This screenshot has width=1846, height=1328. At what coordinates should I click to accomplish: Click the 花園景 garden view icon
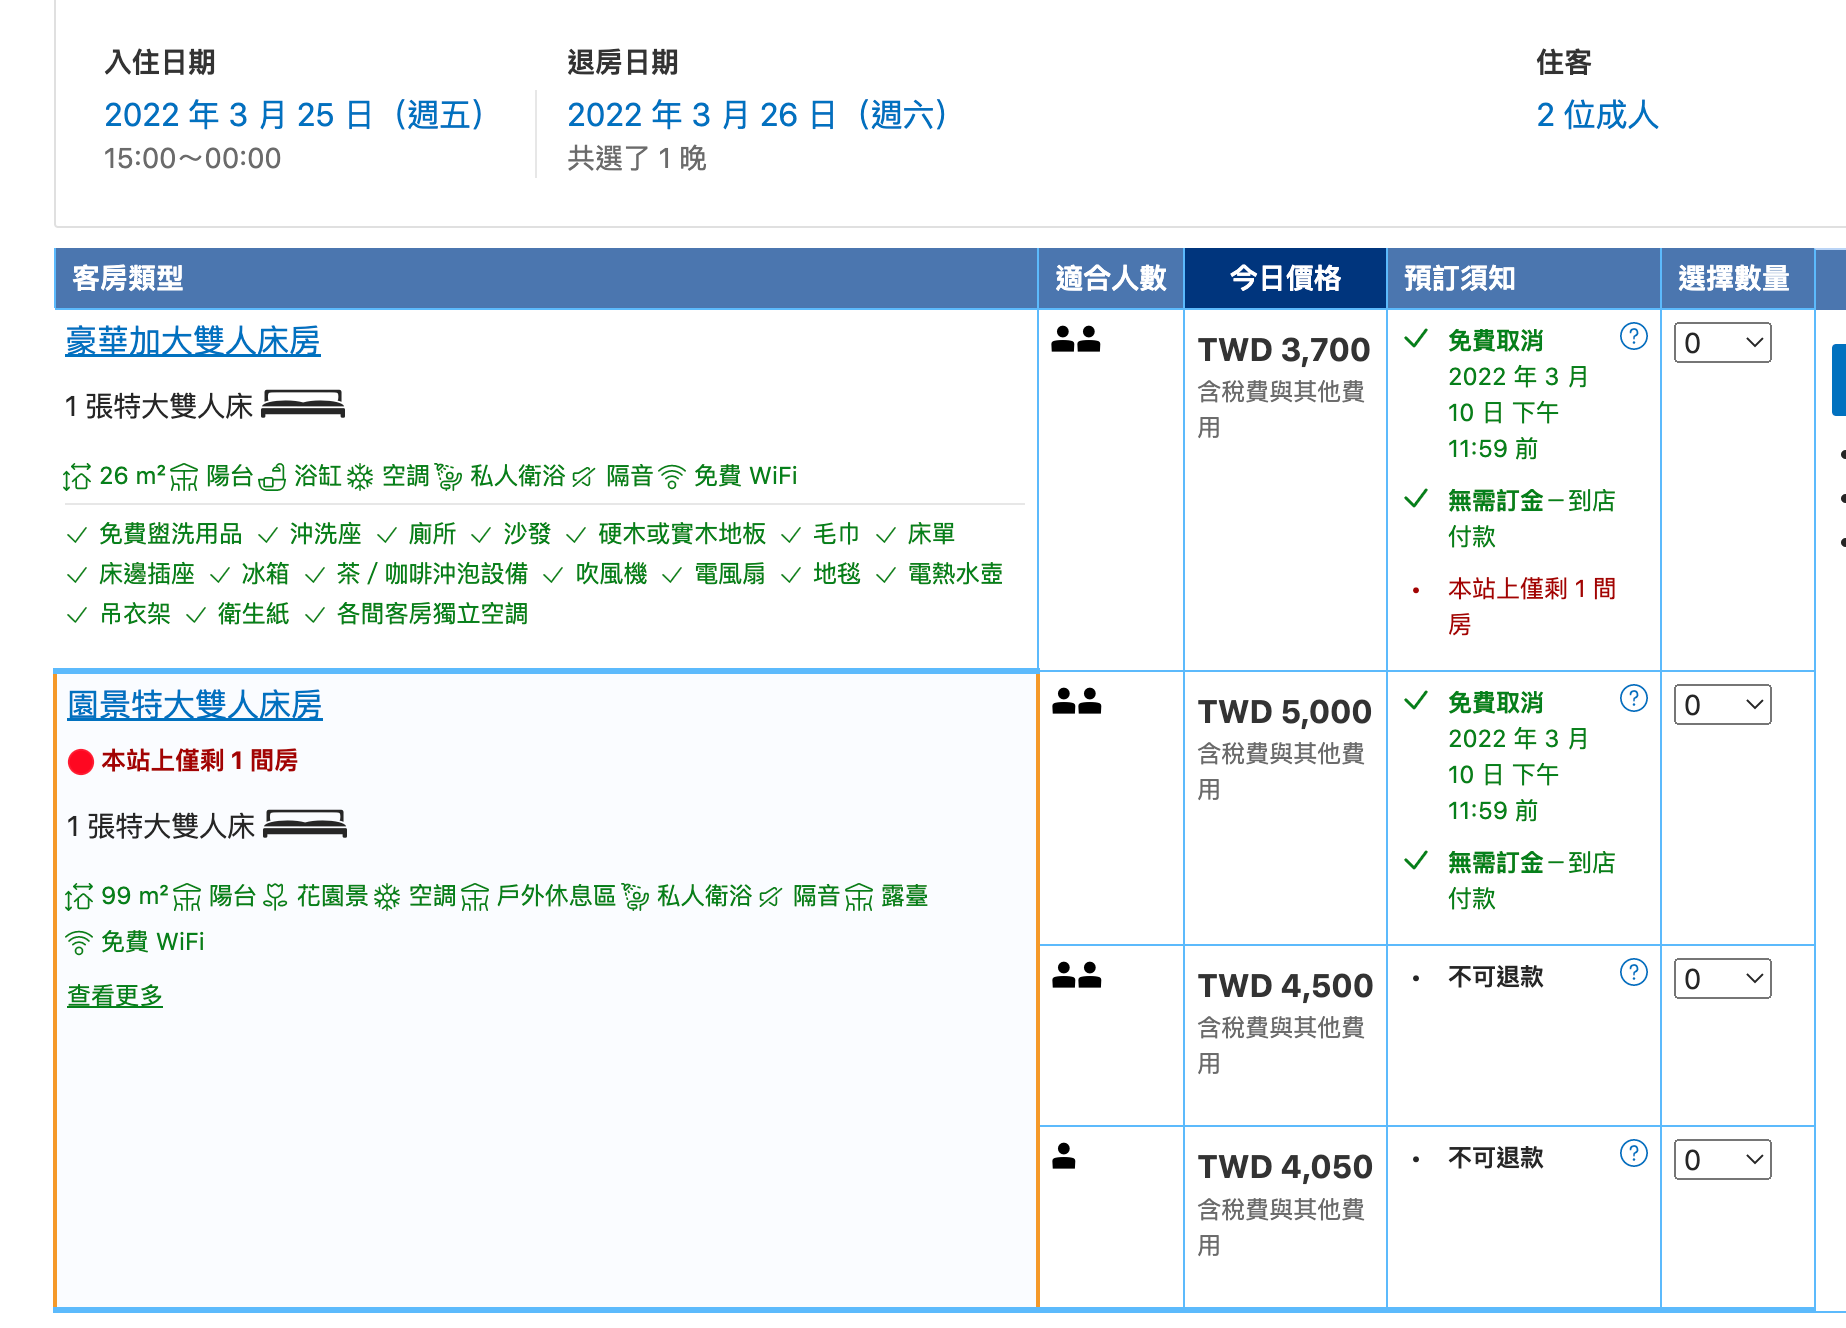click(276, 898)
